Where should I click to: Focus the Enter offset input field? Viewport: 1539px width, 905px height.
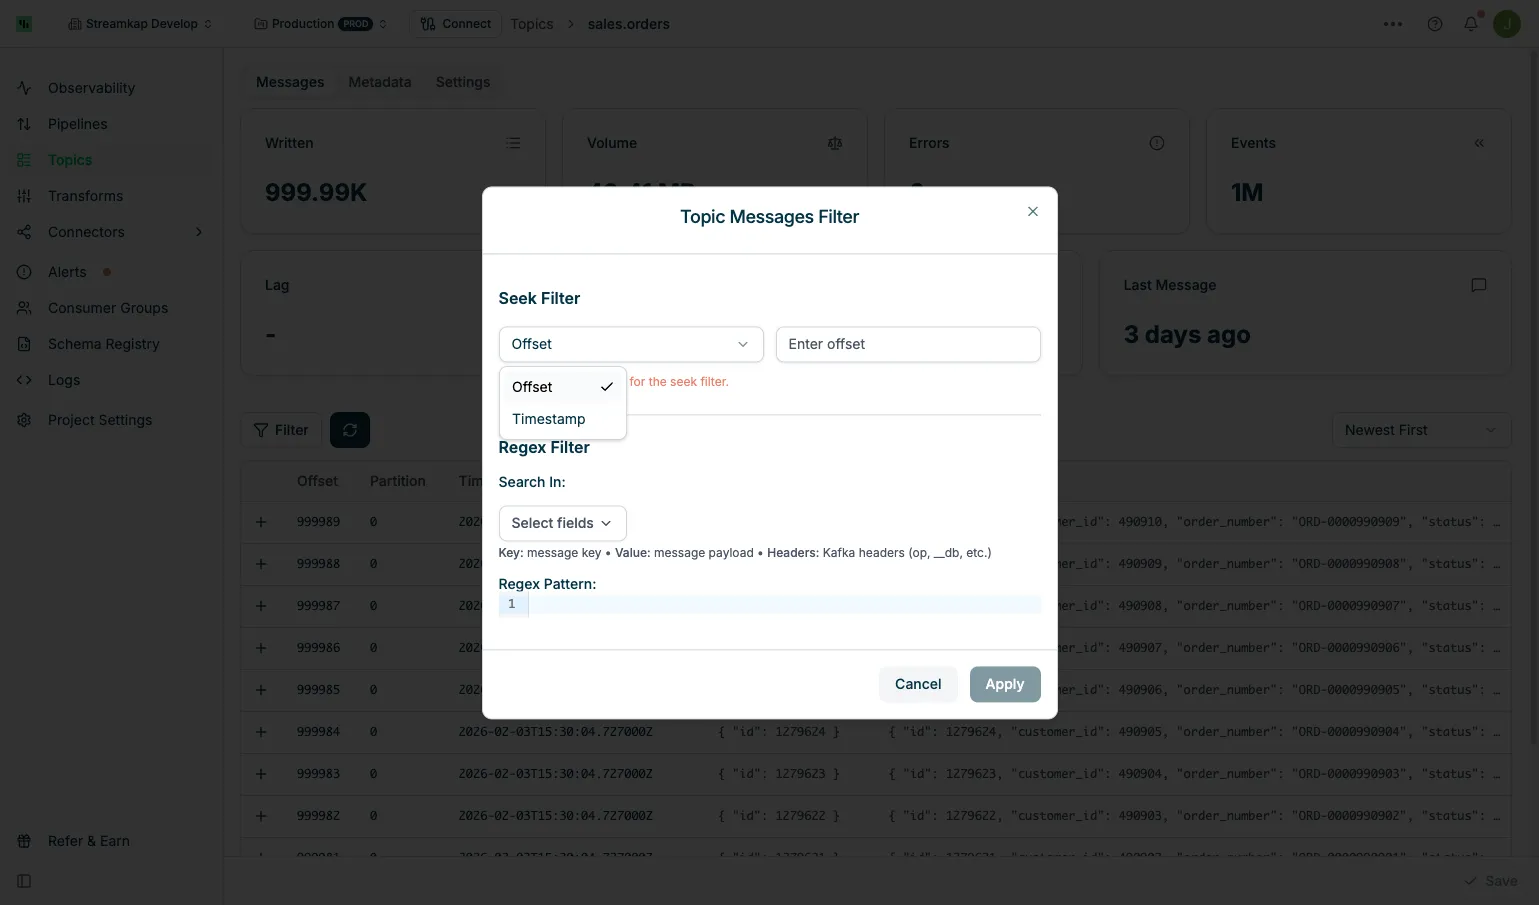pos(908,344)
